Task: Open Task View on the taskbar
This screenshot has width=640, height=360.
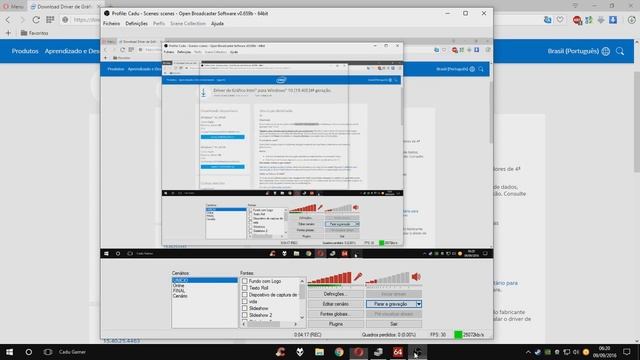Action: tap(48, 352)
